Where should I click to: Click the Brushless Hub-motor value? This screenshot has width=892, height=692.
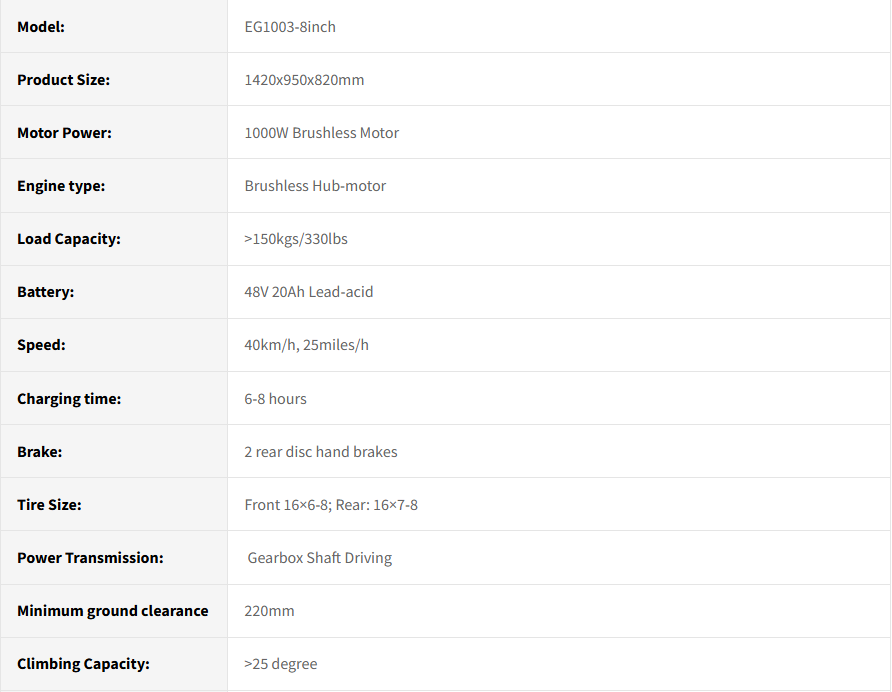click(x=315, y=186)
